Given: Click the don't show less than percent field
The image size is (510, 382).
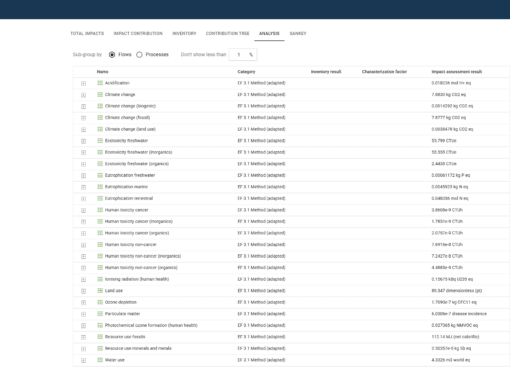Looking at the screenshot, I should click(242, 55).
